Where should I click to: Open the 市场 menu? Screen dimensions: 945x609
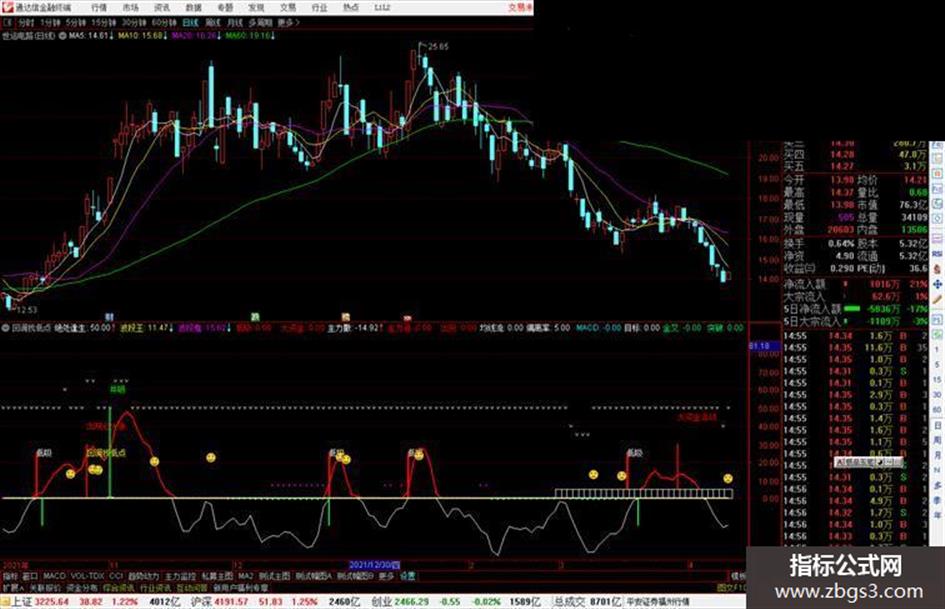131,7
